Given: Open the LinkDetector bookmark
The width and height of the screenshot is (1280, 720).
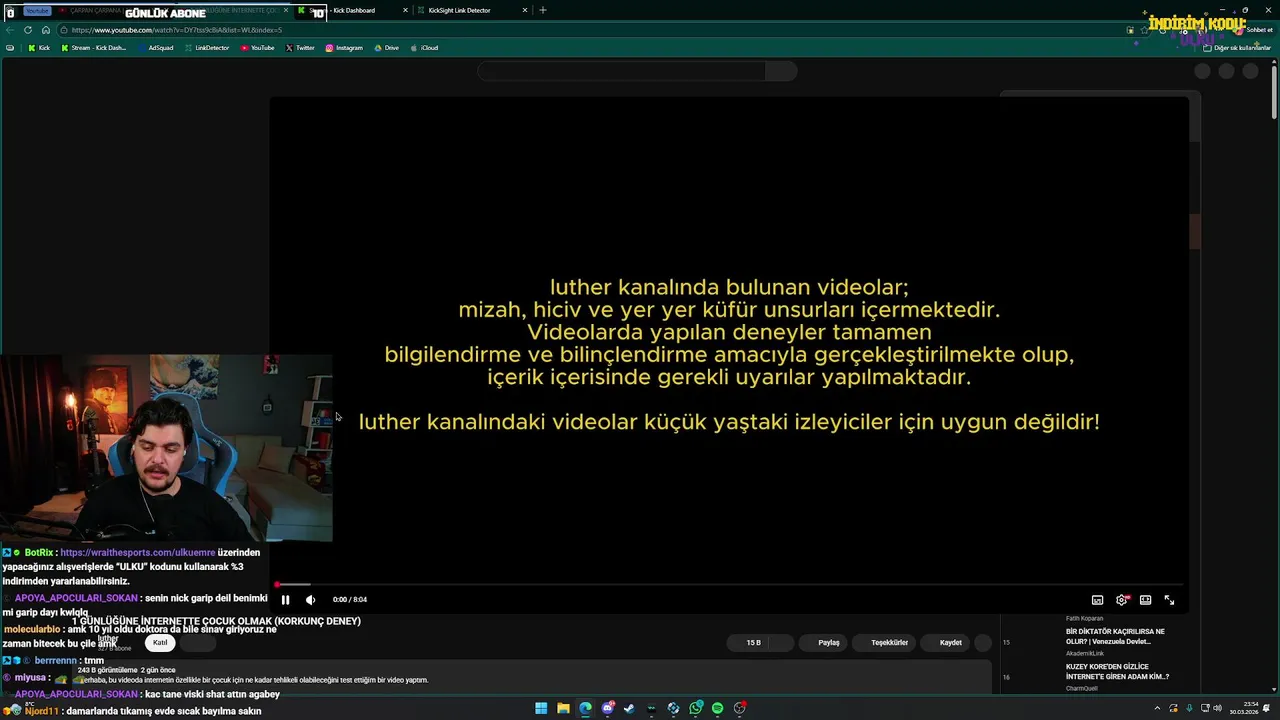Looking at the screenshot, I should tap(206, 48).
